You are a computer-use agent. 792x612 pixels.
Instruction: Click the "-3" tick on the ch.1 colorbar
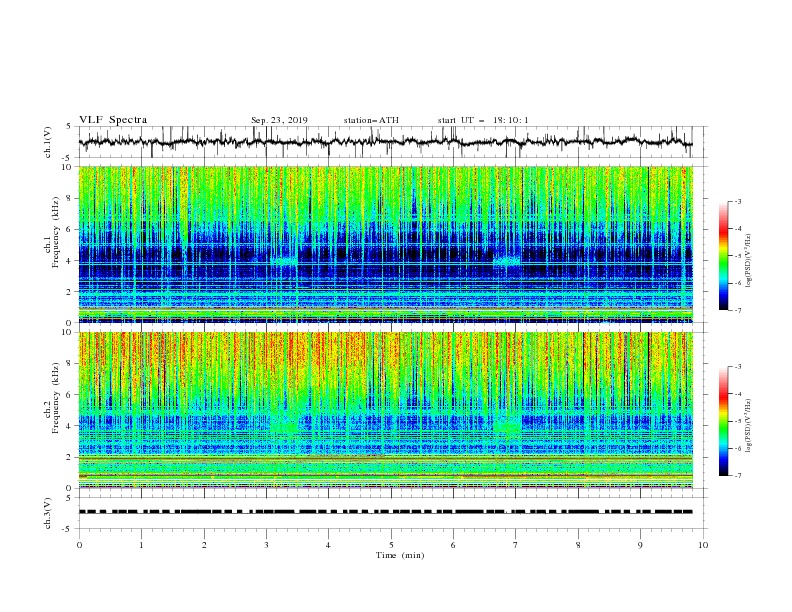(737, 201)
